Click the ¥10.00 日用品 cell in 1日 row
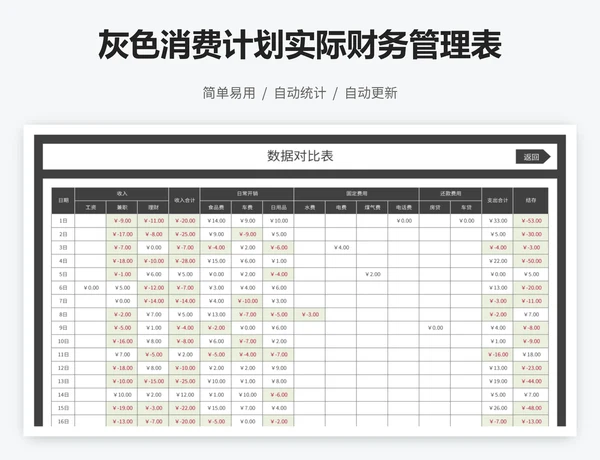Image resolution: width=600 pixels, height=460 pixels. pyautogui.click(x=279, y=221)
